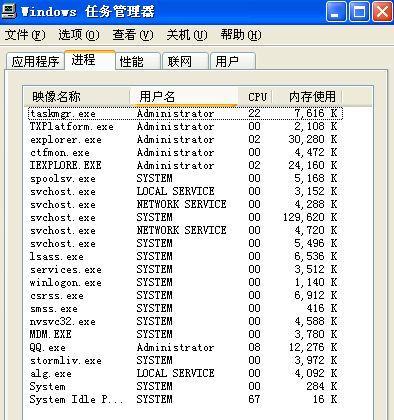Select the 进程 tab
The image size is (394, 420).
pyautogui.click(x=90, y=60)
